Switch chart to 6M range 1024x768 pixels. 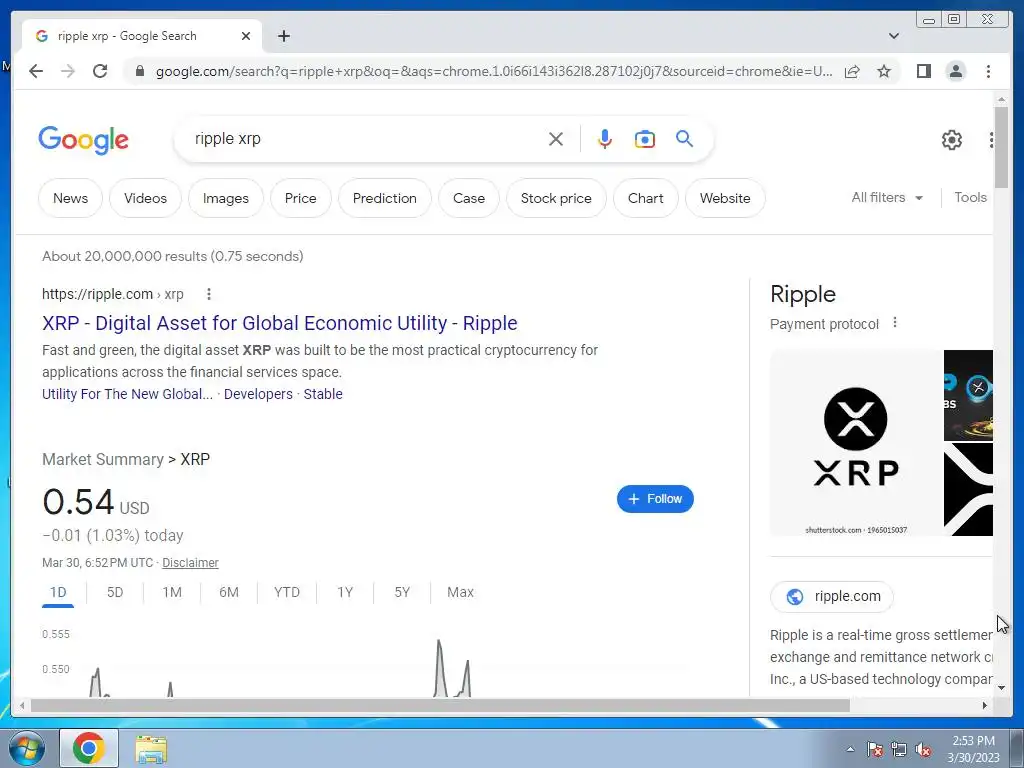pos(229,592)
